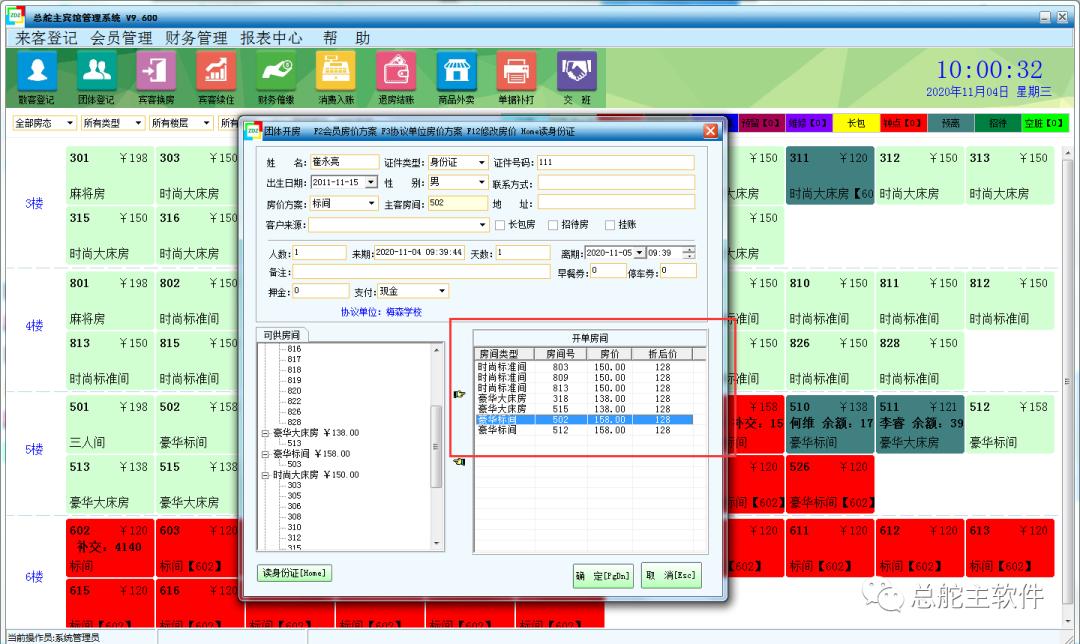Increase departure time with the 09:39 stepper
1080x644 pixels.
[689, 249]
